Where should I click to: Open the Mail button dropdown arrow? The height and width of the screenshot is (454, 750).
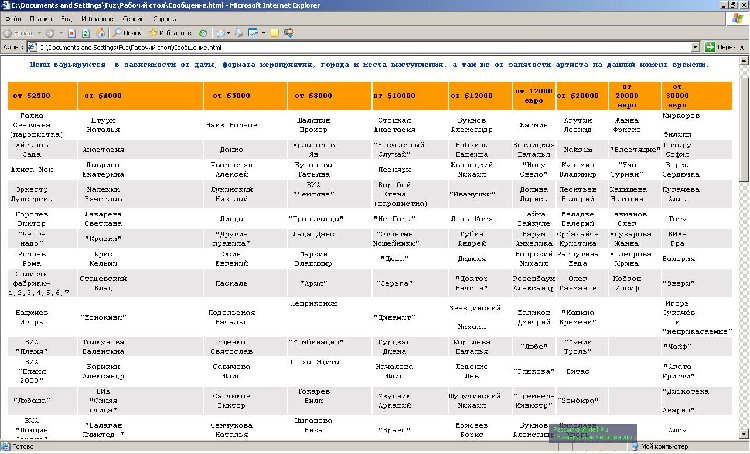(228, 33)
